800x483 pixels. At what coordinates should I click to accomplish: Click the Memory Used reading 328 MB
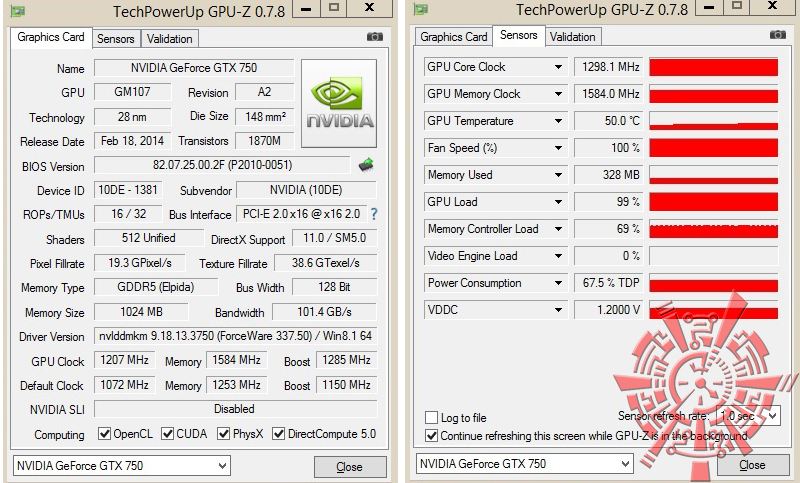tap(609, 175)
